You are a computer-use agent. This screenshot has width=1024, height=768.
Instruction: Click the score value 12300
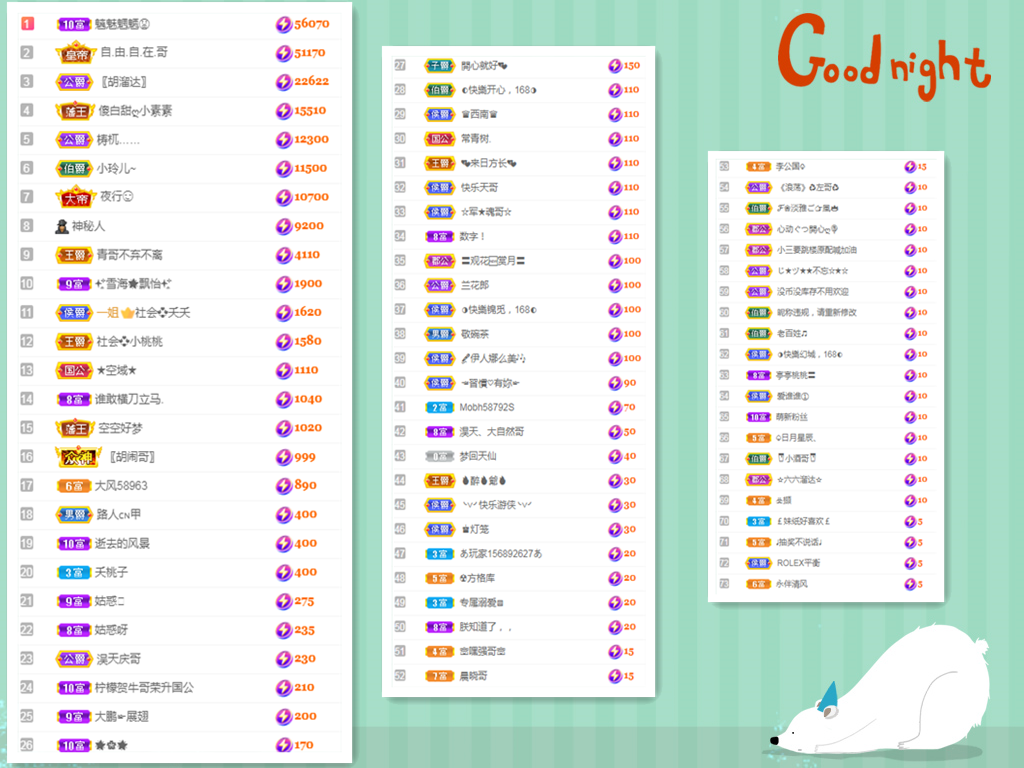(x=312, y=140)
